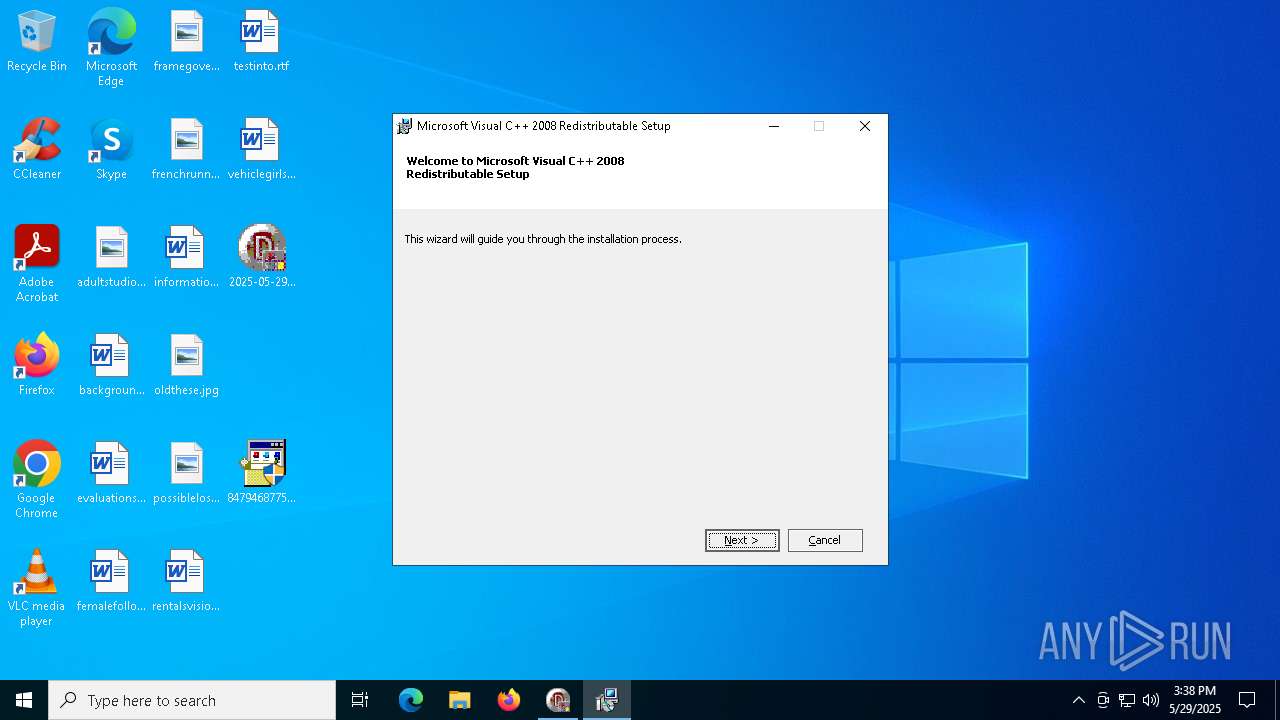Screen dimensions: 1280x720
Task: Select vehiclegirls... Word document icon
Action: pyautogui.click(x=261, y=150)
